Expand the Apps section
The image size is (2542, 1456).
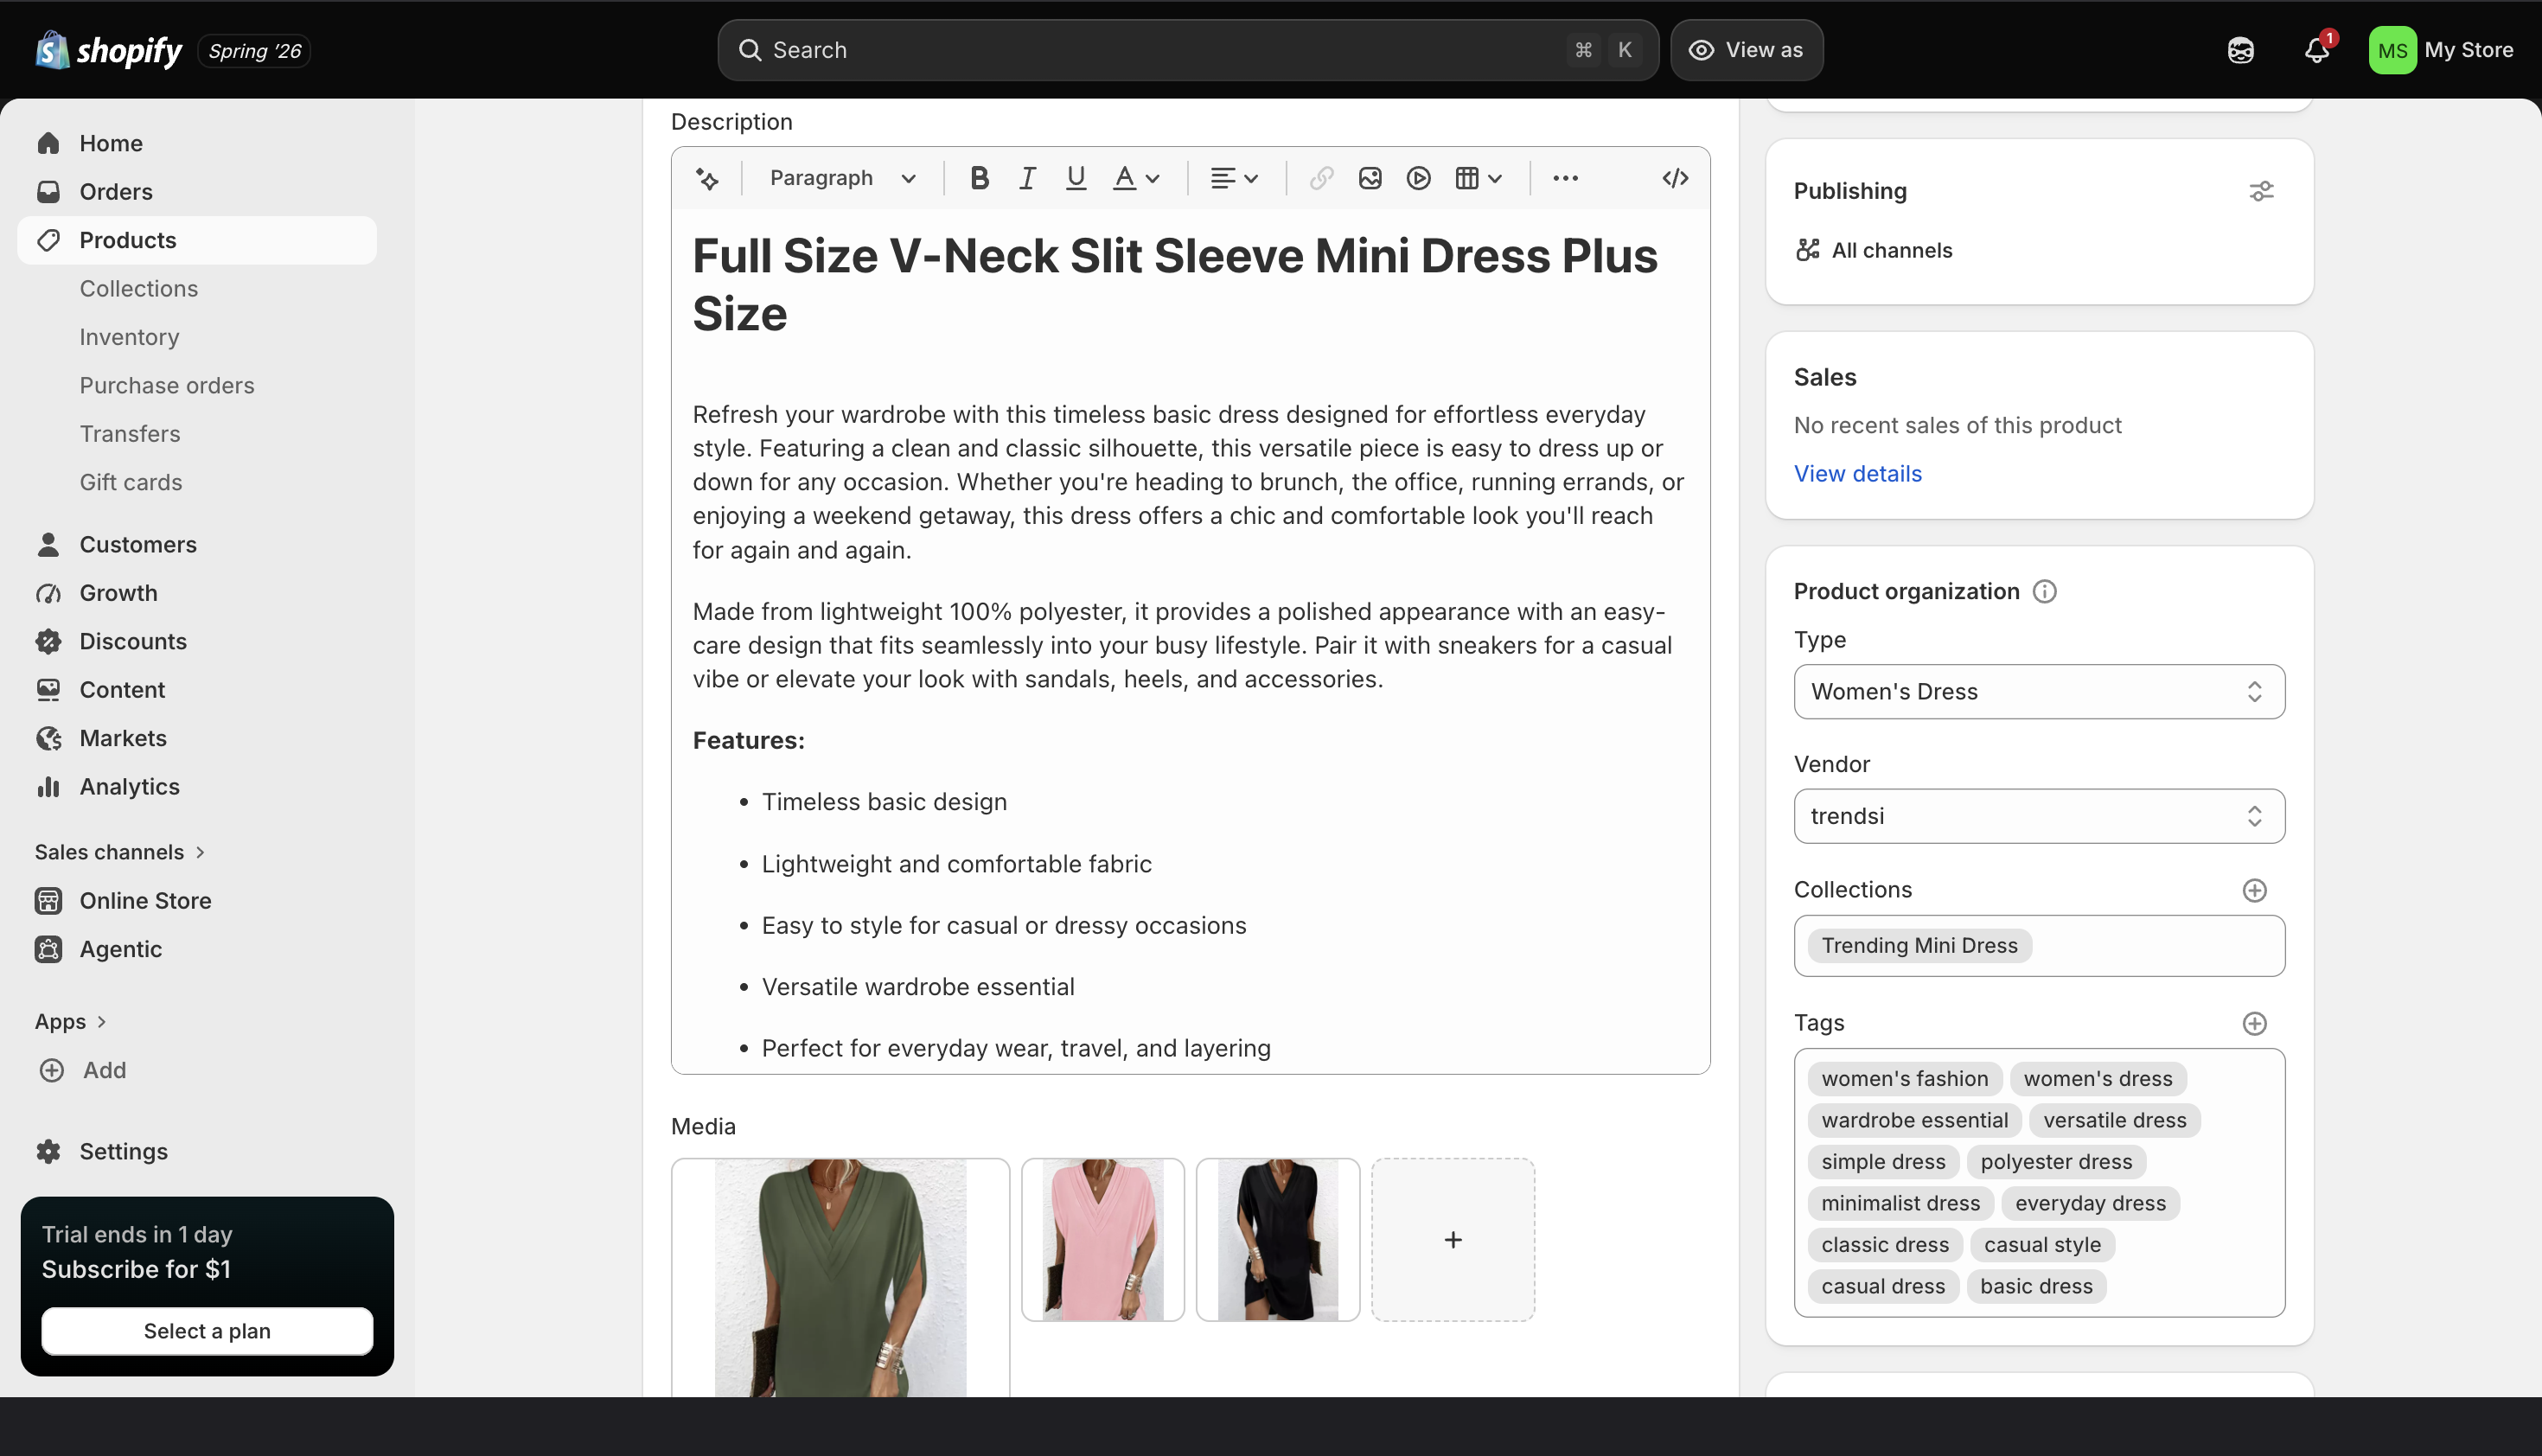[x=70, y=1022]
